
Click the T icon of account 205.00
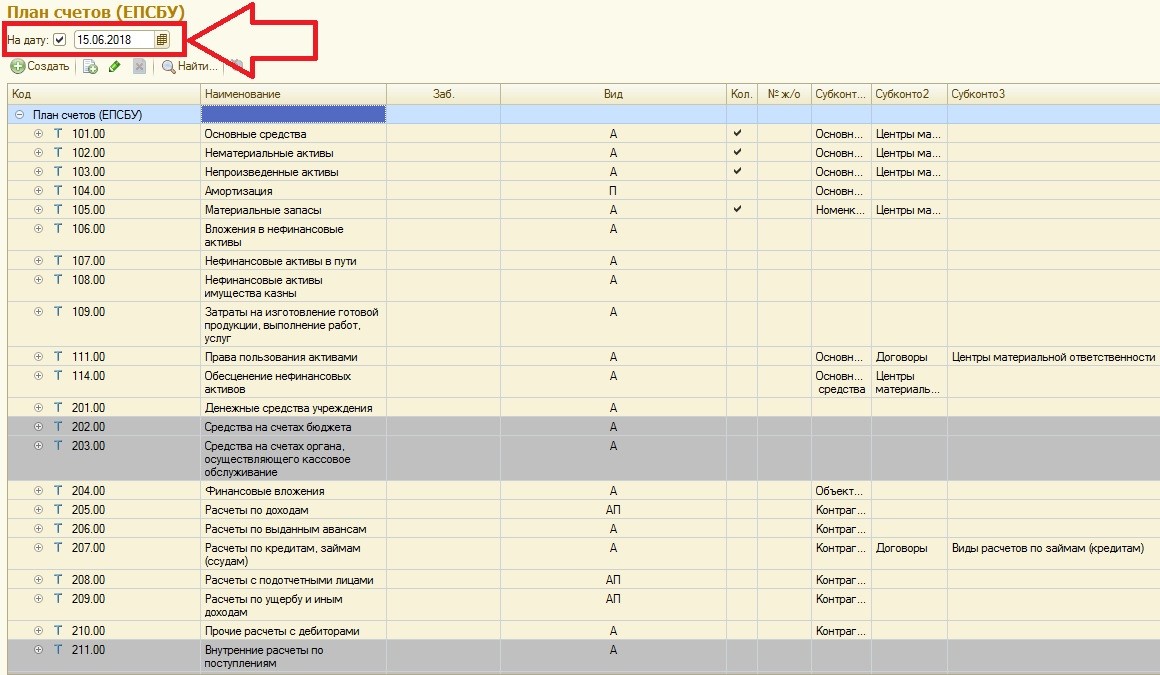point(58,510)
